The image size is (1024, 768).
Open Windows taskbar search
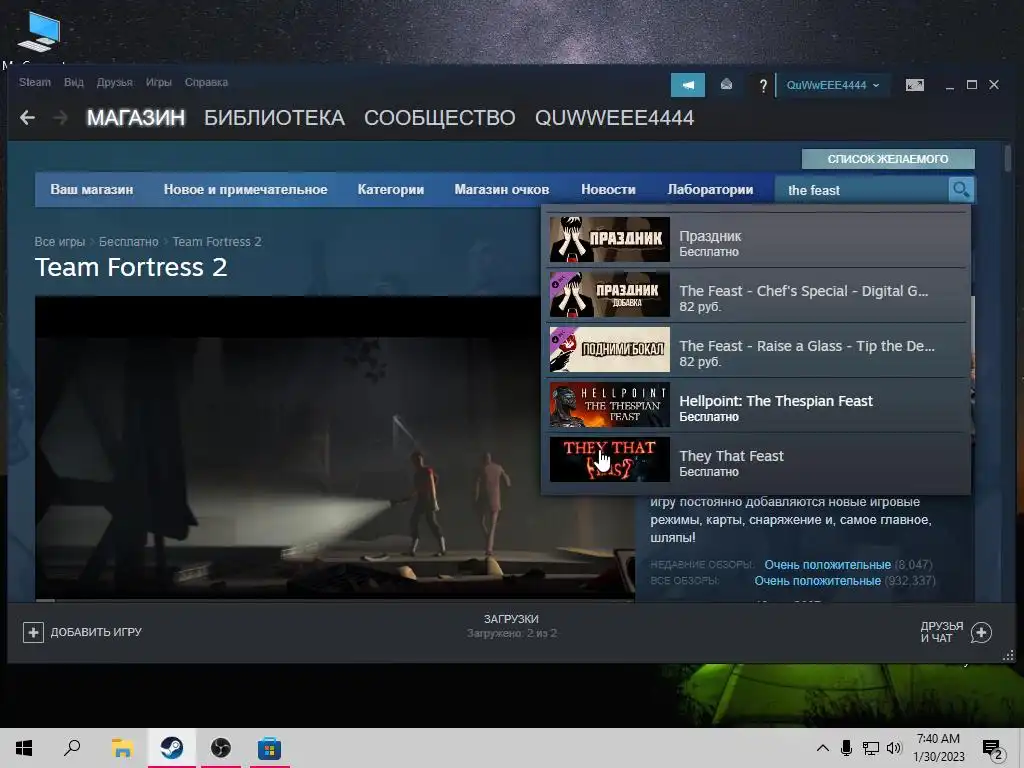point(72,748)
